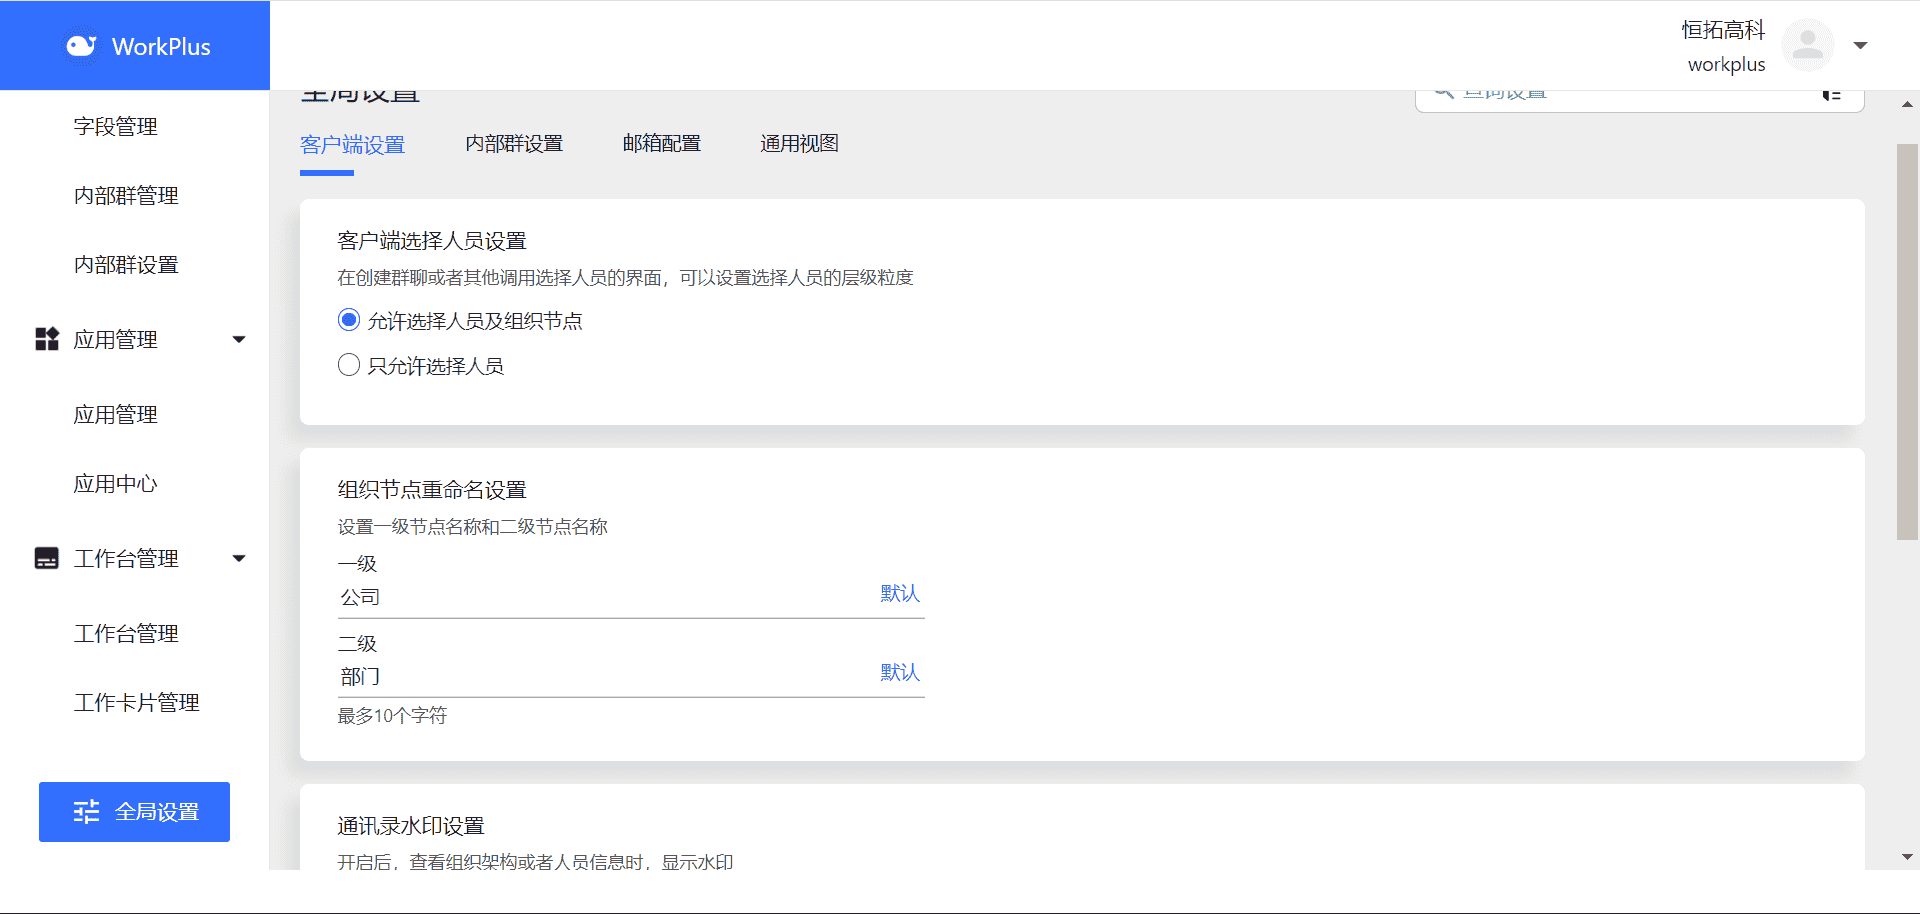Collapse the 应用管理 sidebar group arrow
The image size is (1920, 914).
(x=239, y=339)
